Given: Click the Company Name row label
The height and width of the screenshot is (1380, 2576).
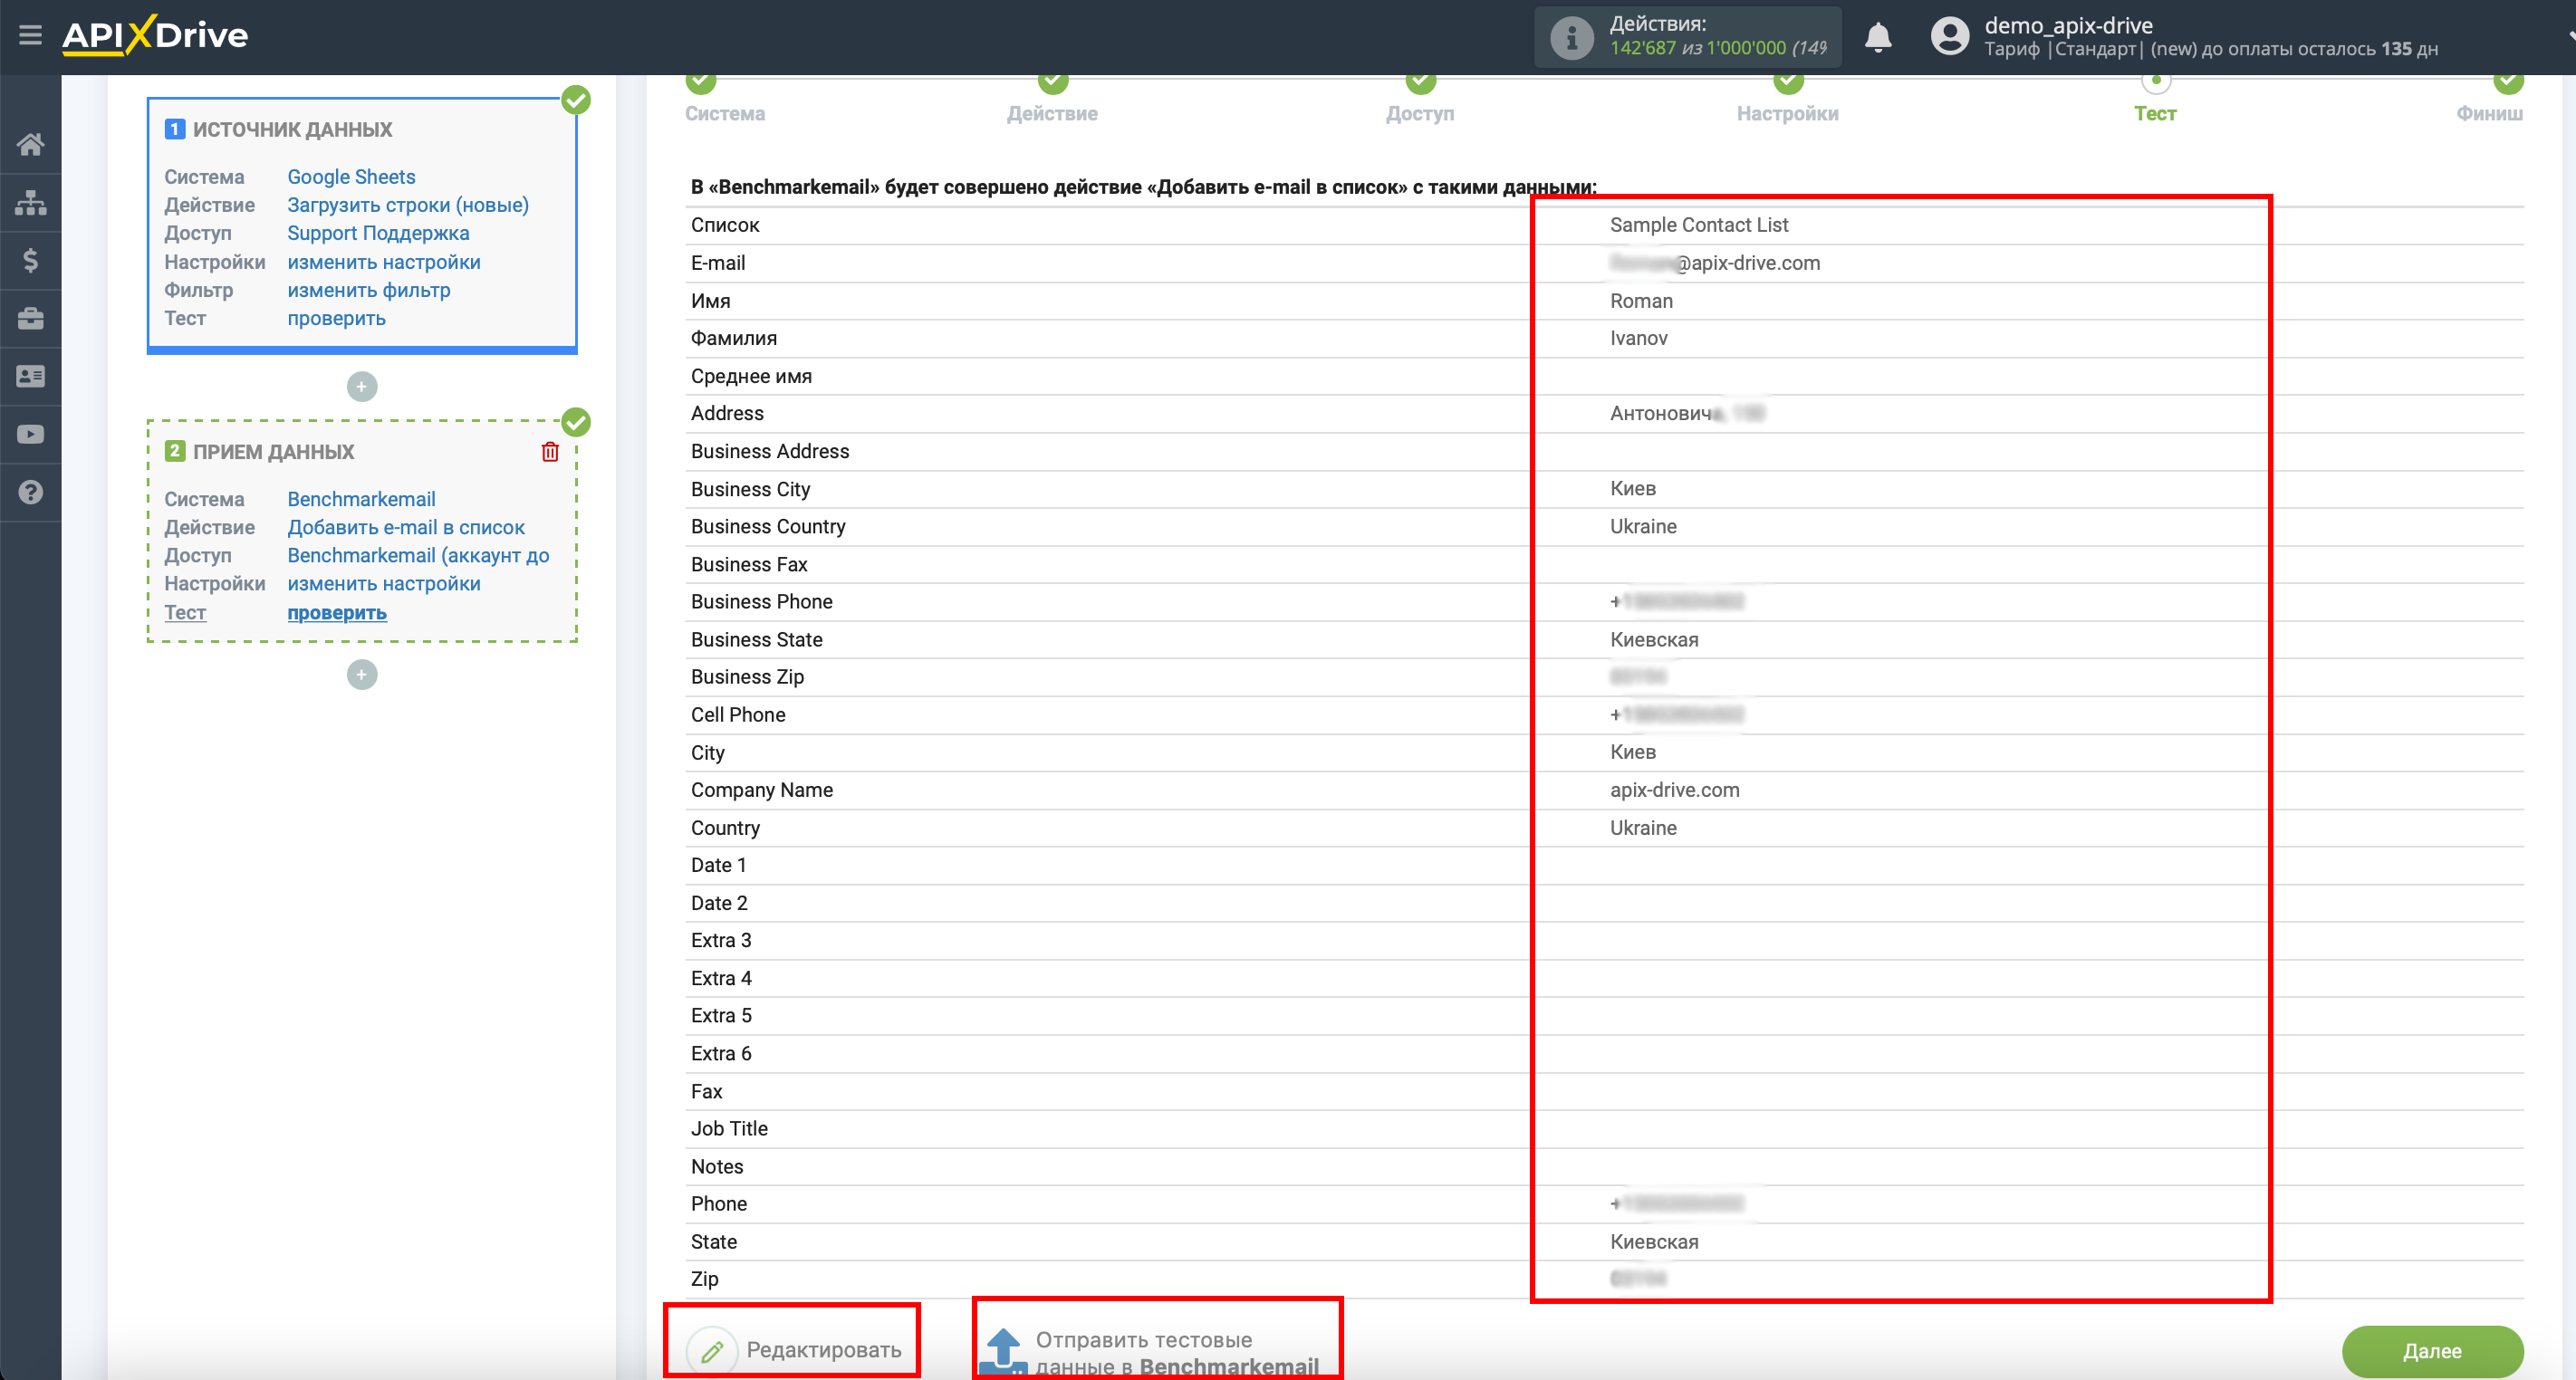Looking at the screenshot, I should pos(761,790).
